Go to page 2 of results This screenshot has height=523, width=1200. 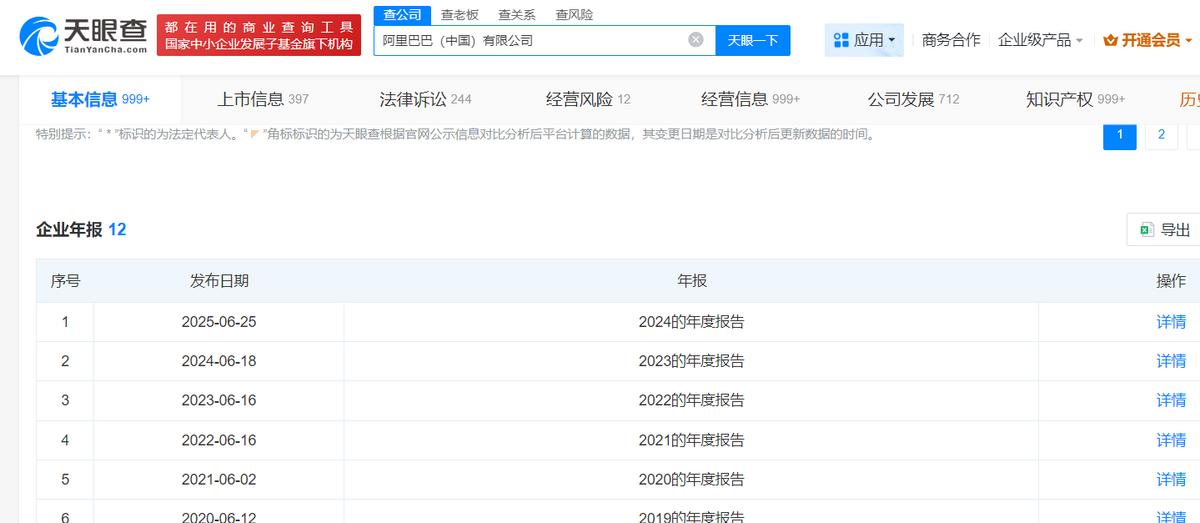click(x=1161, y=134)
